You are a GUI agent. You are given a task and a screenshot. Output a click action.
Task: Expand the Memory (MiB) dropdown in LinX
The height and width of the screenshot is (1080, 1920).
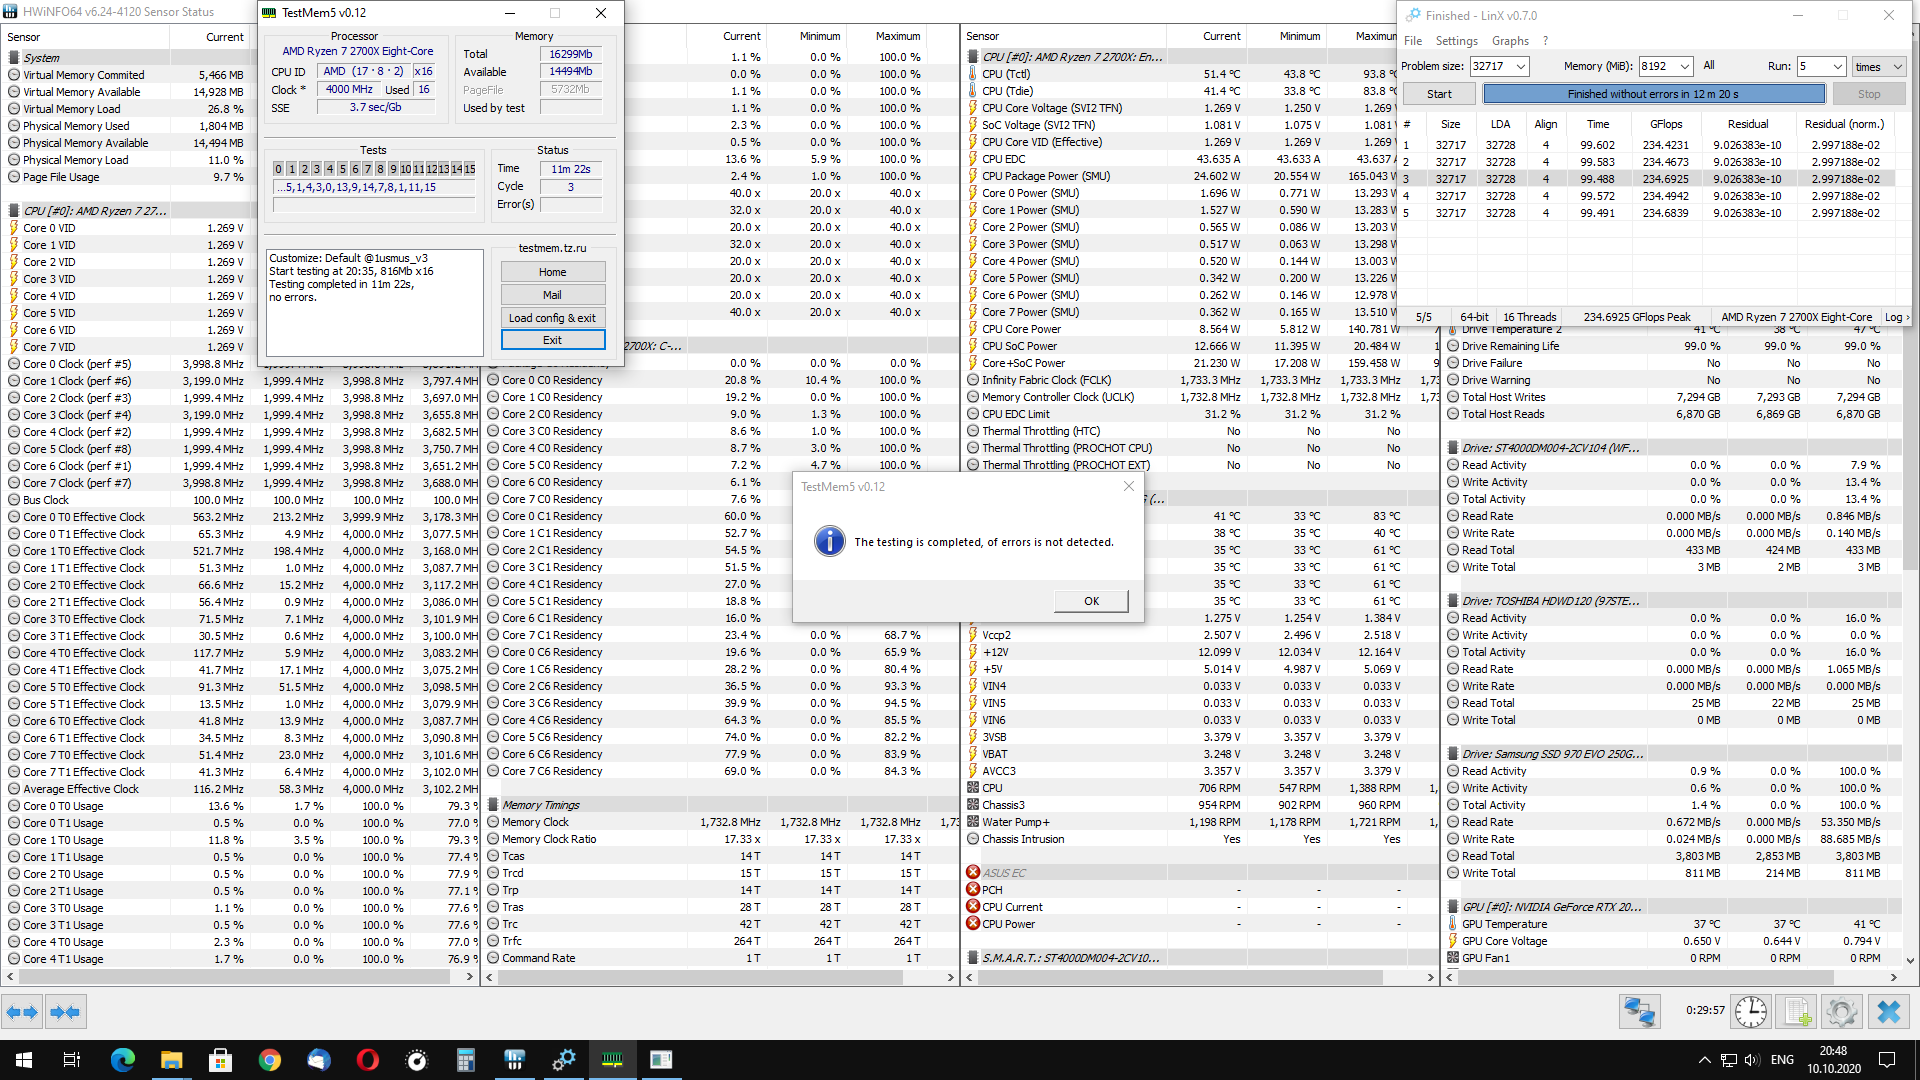1684,66
